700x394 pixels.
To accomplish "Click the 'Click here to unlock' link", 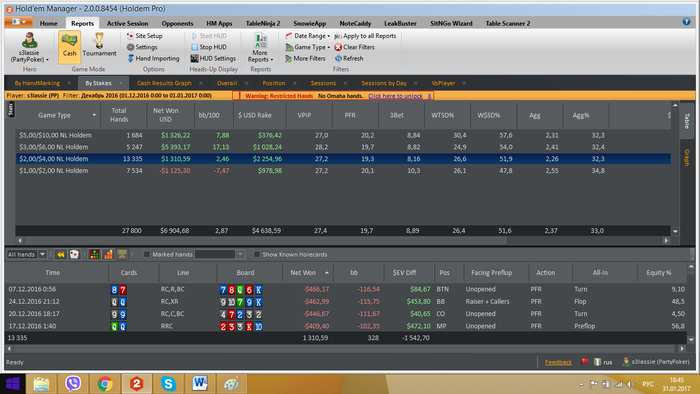I will (395, 96).
